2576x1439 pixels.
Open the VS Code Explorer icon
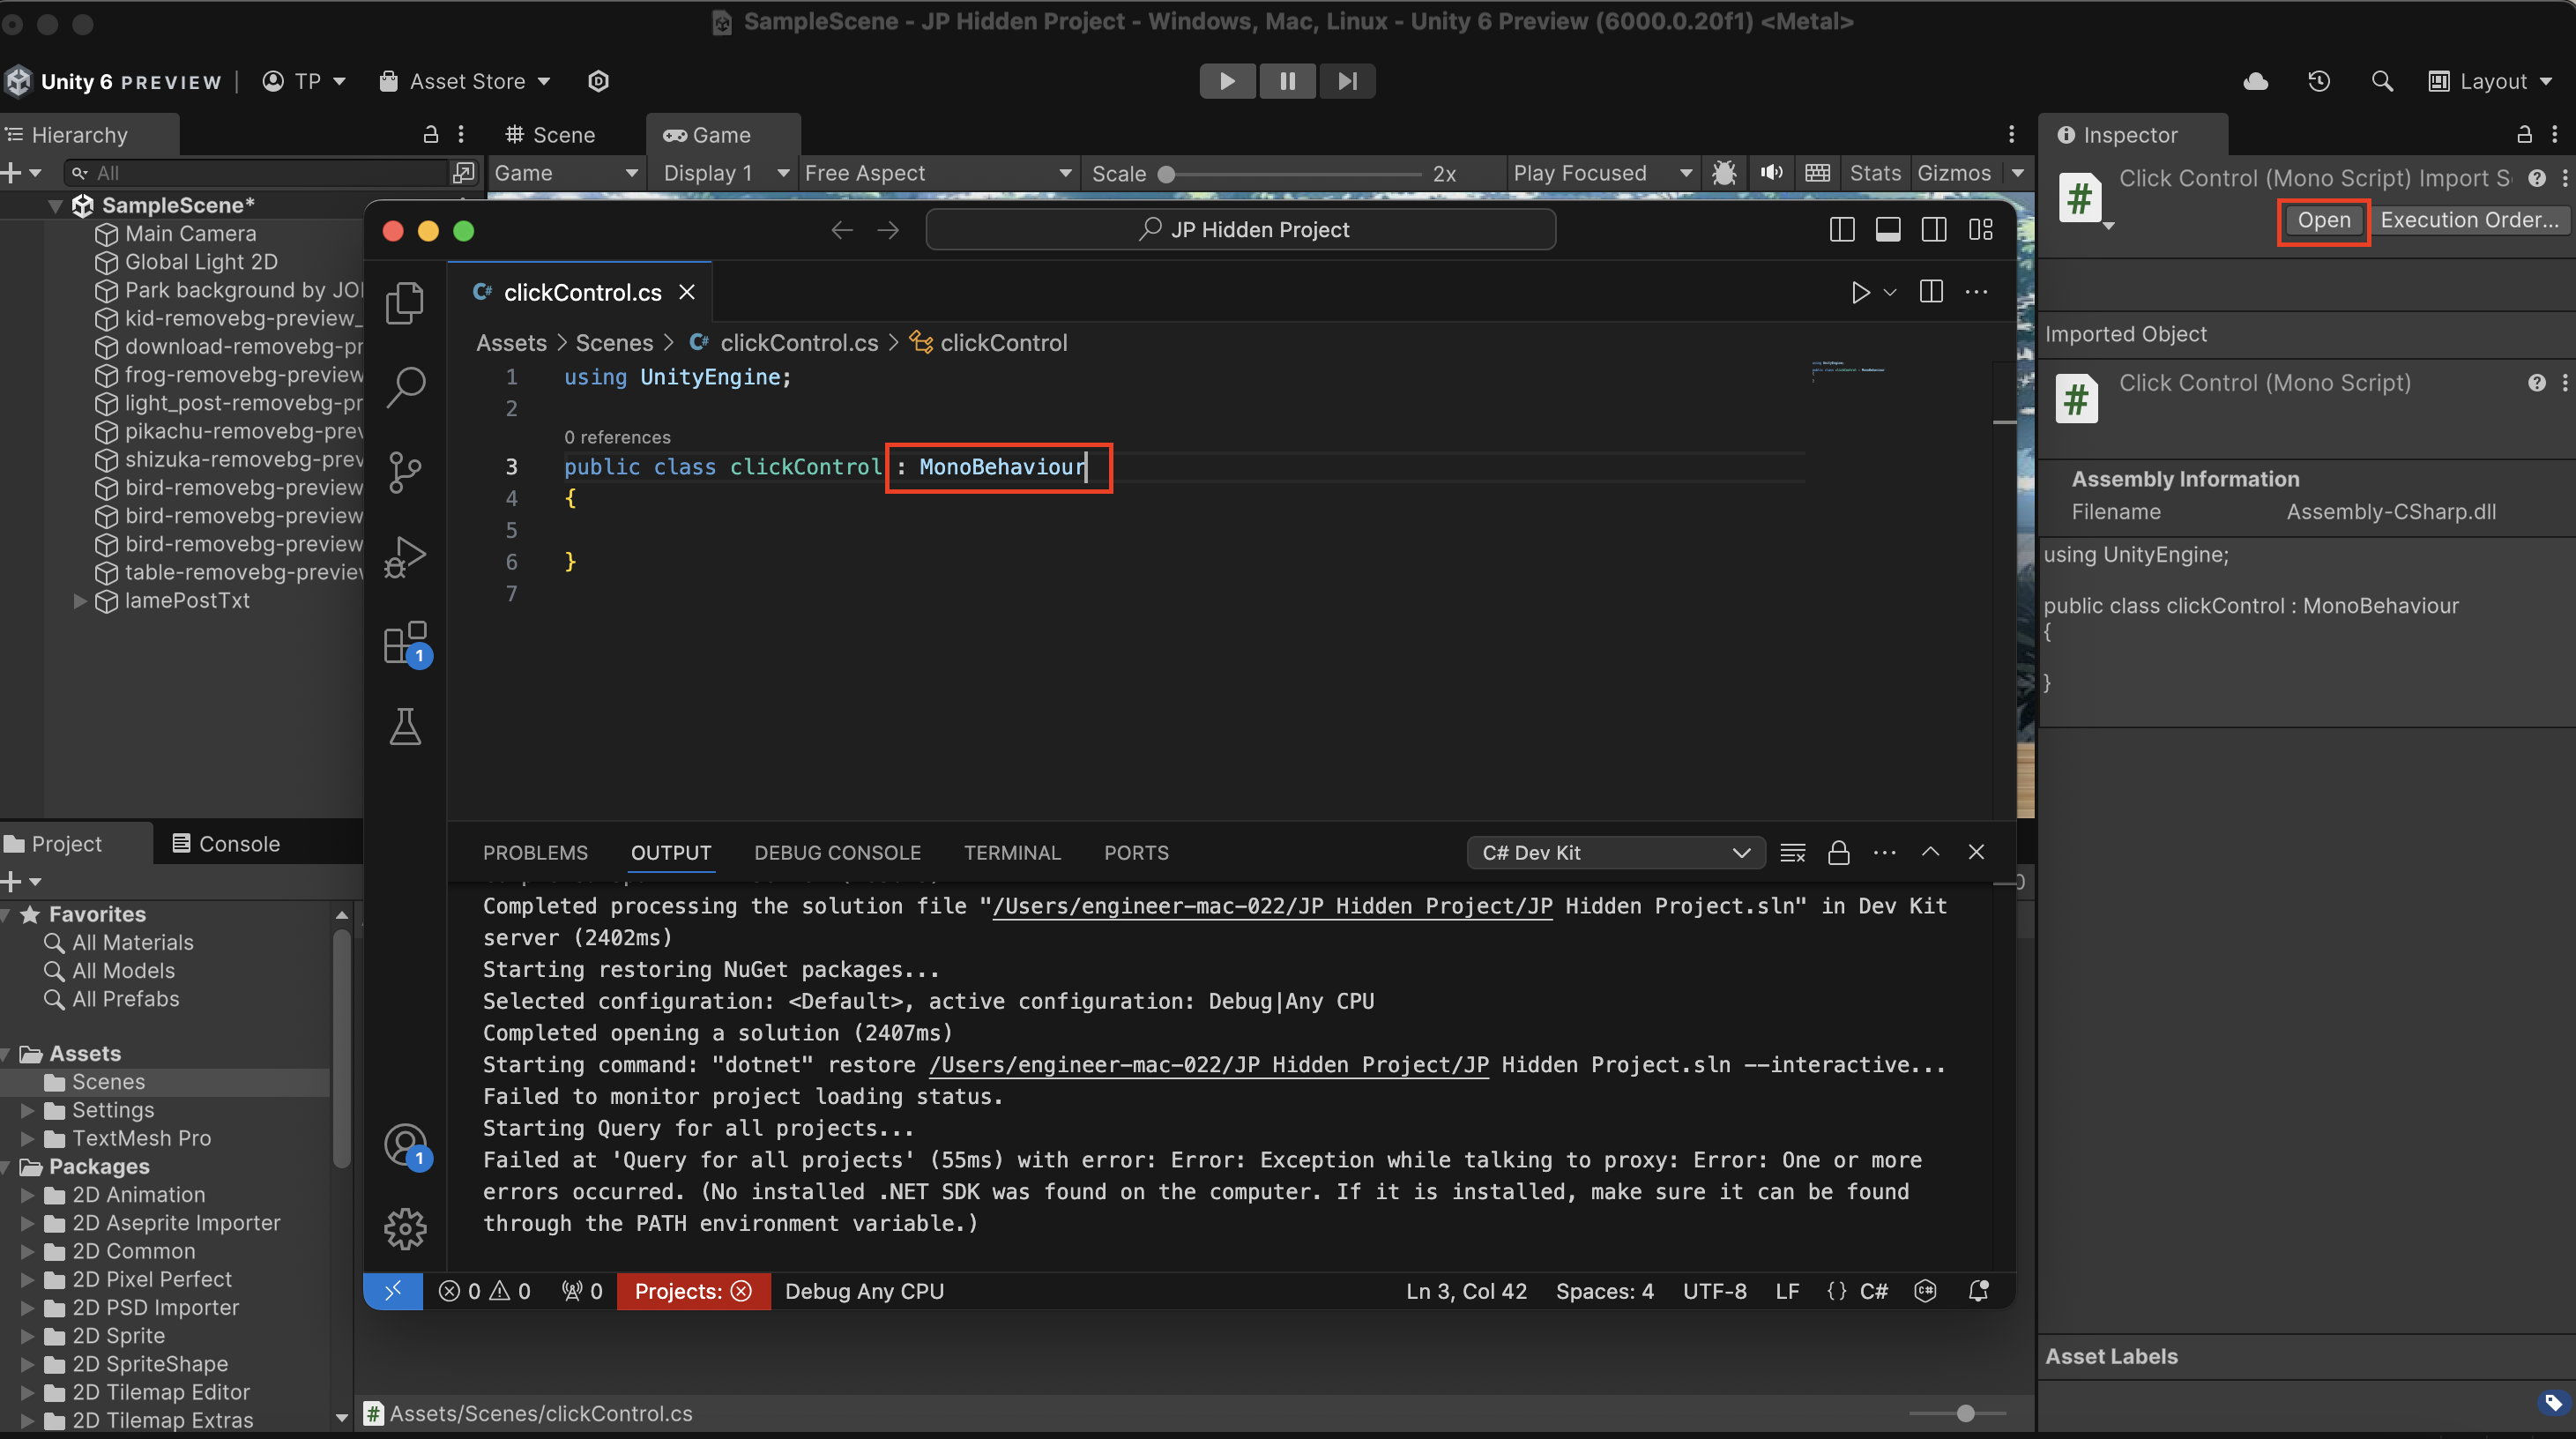(x=405, y=303)
